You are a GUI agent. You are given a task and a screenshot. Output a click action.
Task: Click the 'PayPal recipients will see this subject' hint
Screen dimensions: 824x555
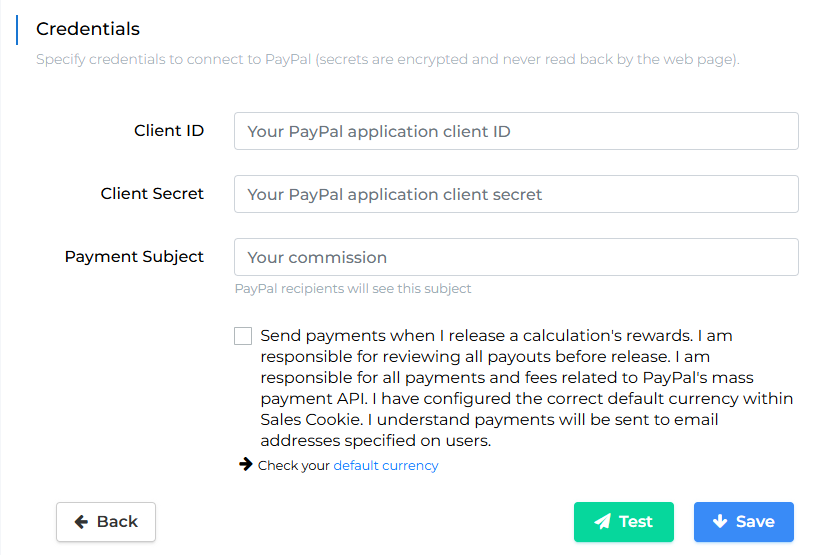coord(353,289)
